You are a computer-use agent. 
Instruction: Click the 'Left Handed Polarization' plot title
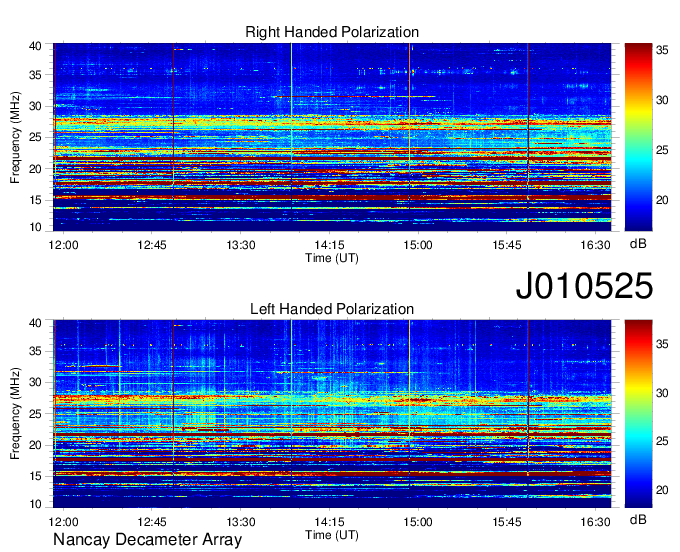pyautogui.click(x=332, y=309)
